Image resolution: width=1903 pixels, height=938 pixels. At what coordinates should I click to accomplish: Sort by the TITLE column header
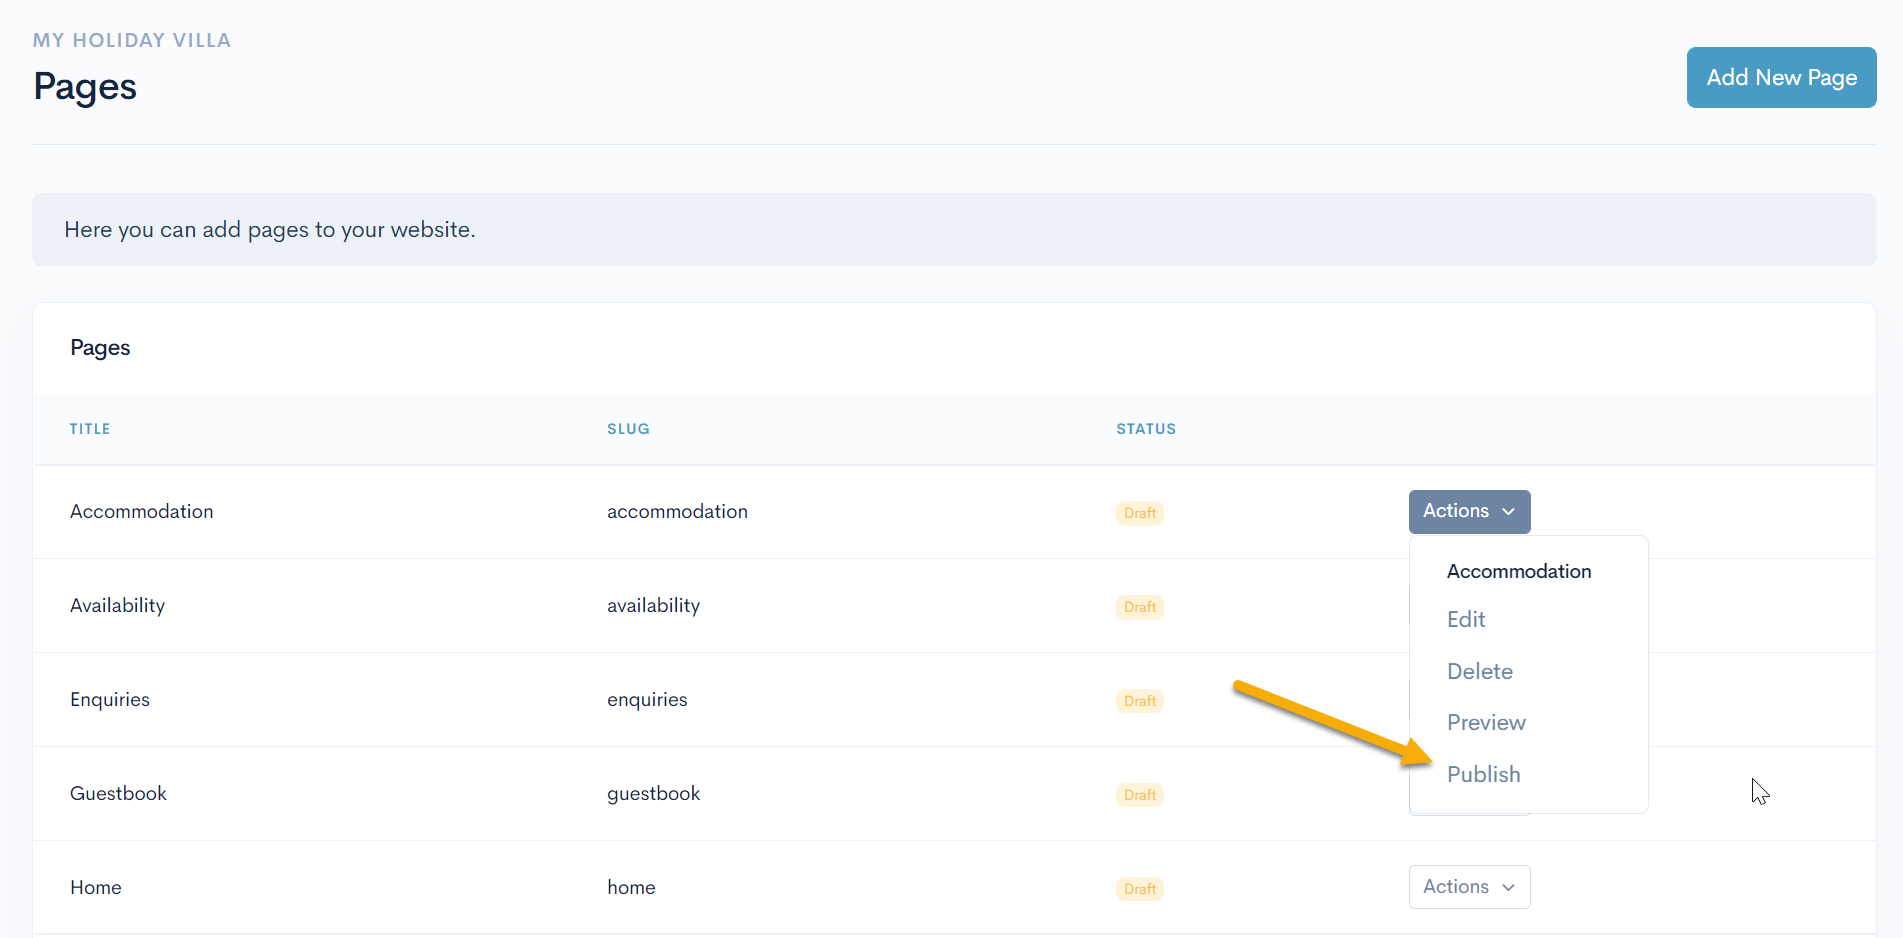90,429
